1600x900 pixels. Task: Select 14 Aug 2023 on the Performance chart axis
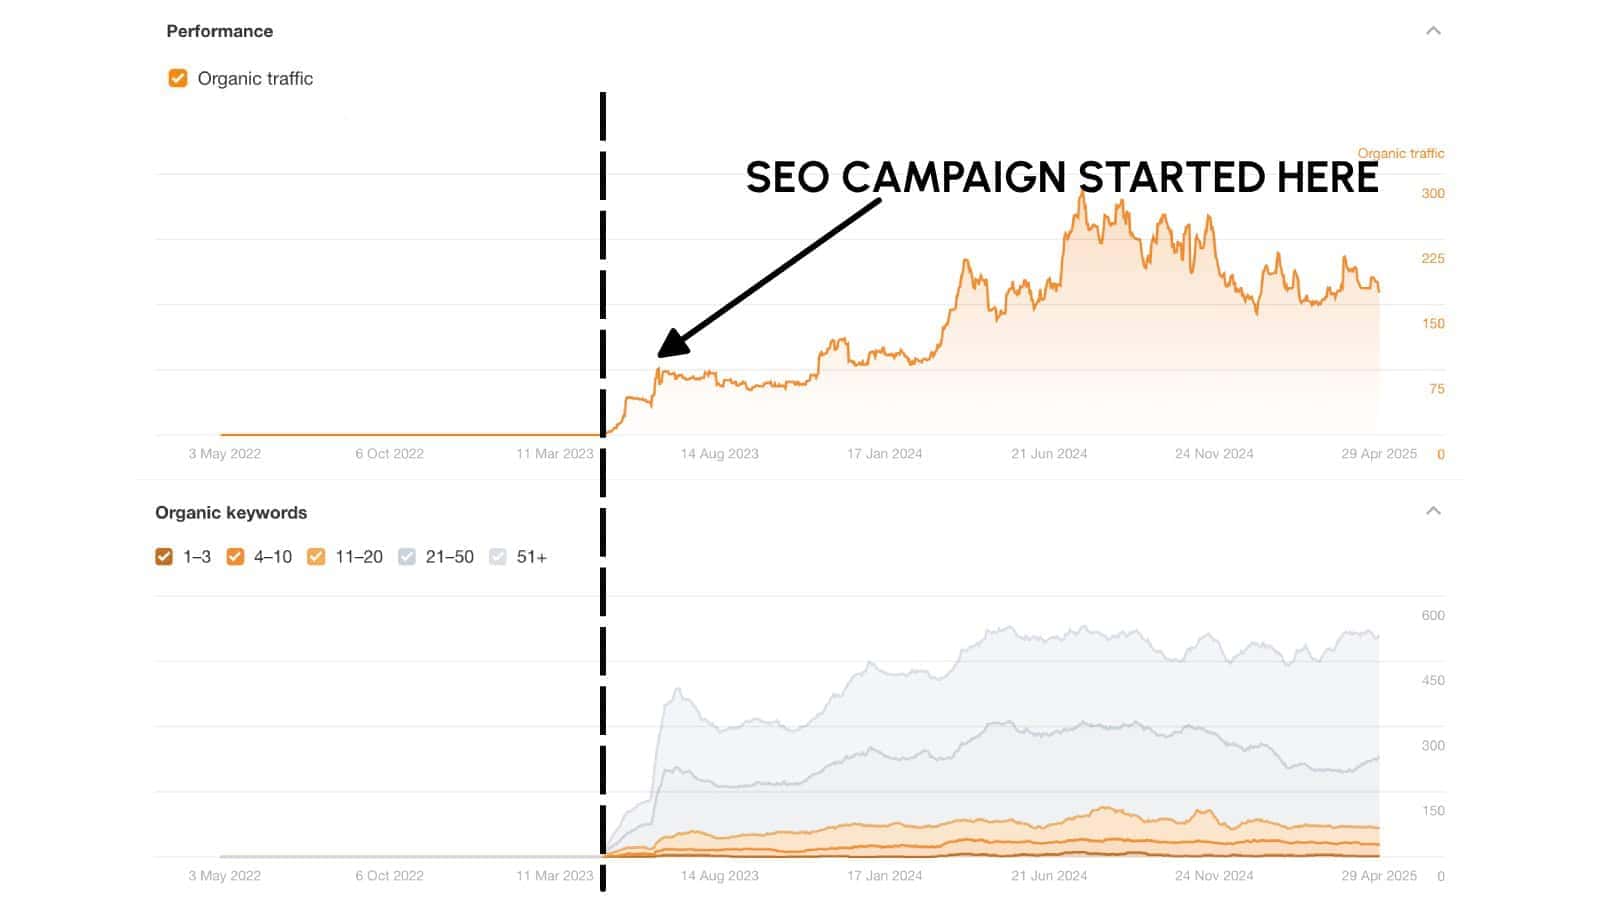pyautogui.click(x=719, y=454)
